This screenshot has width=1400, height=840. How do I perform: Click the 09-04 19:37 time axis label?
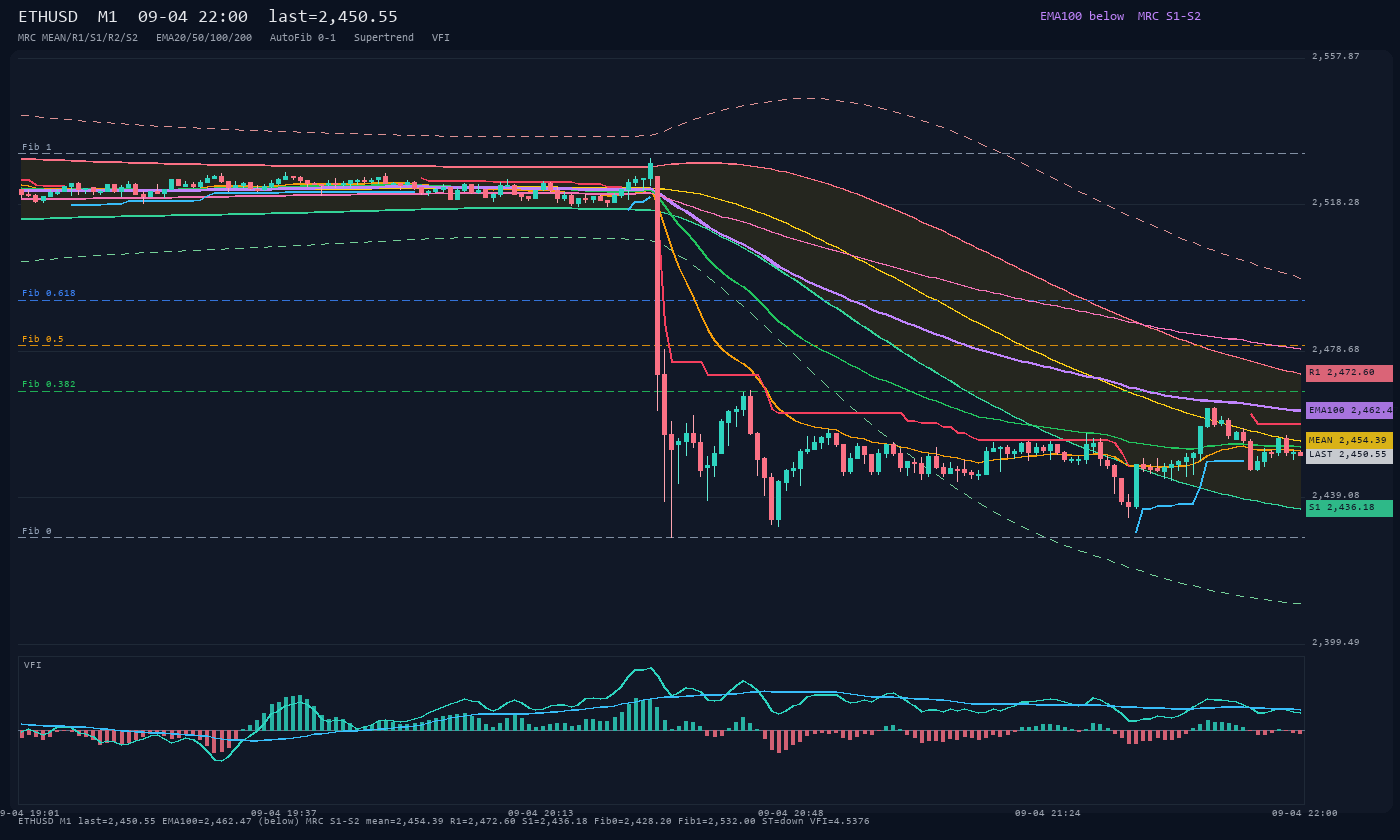coord(284,814)
